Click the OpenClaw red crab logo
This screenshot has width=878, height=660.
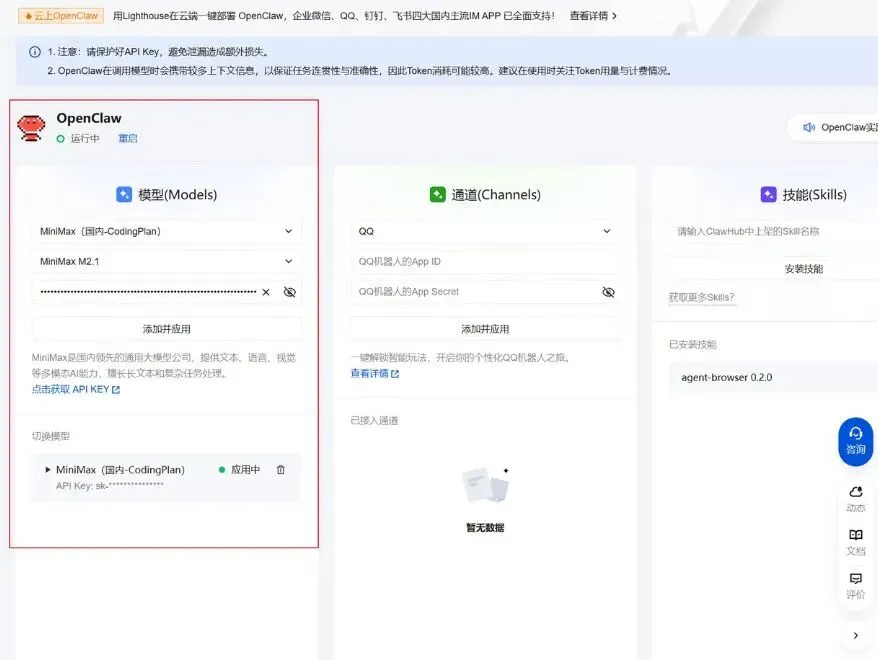31,128
